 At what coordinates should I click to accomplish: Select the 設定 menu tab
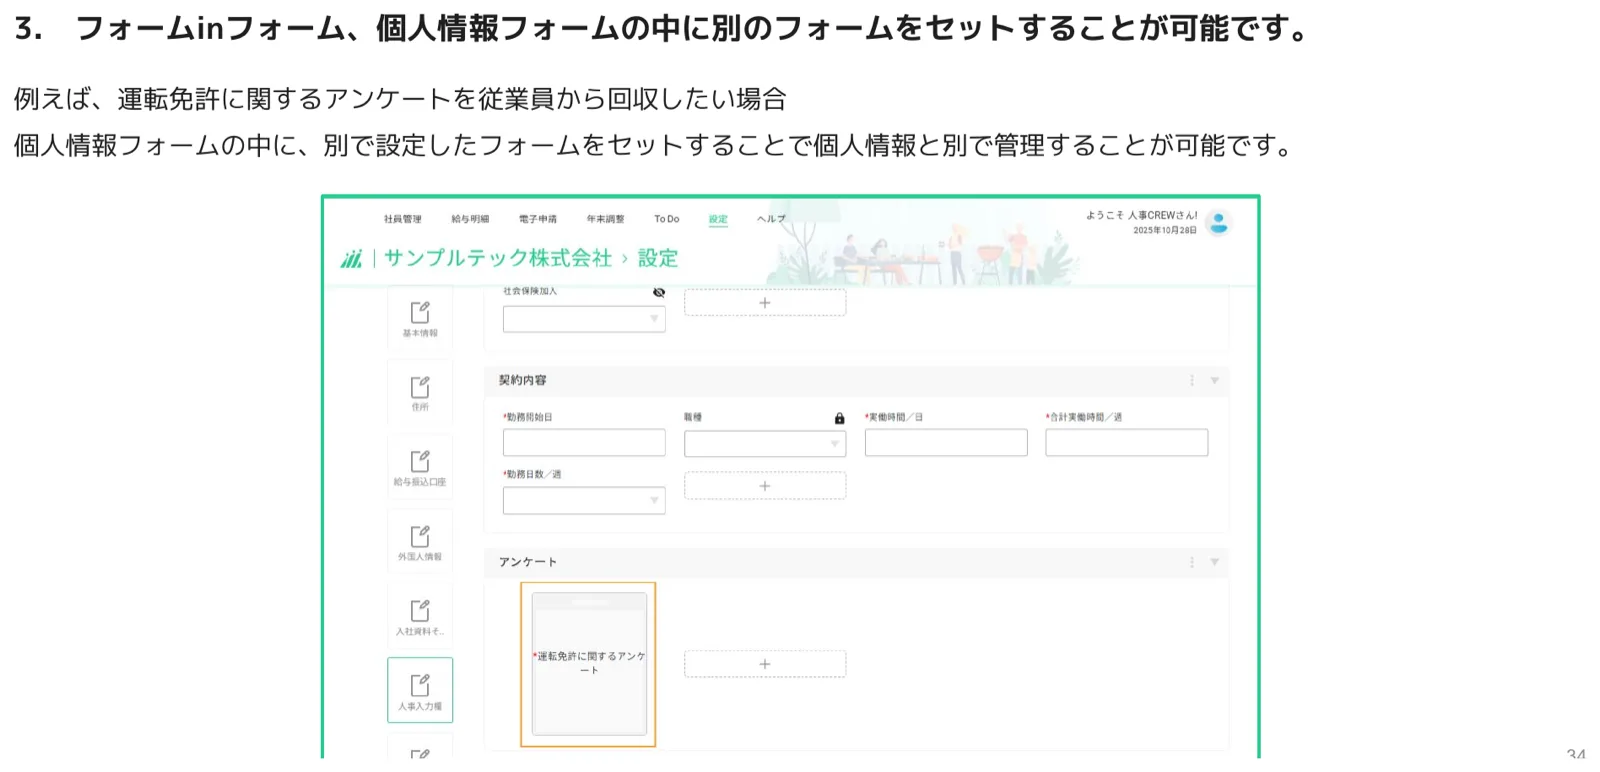point(718,219)
